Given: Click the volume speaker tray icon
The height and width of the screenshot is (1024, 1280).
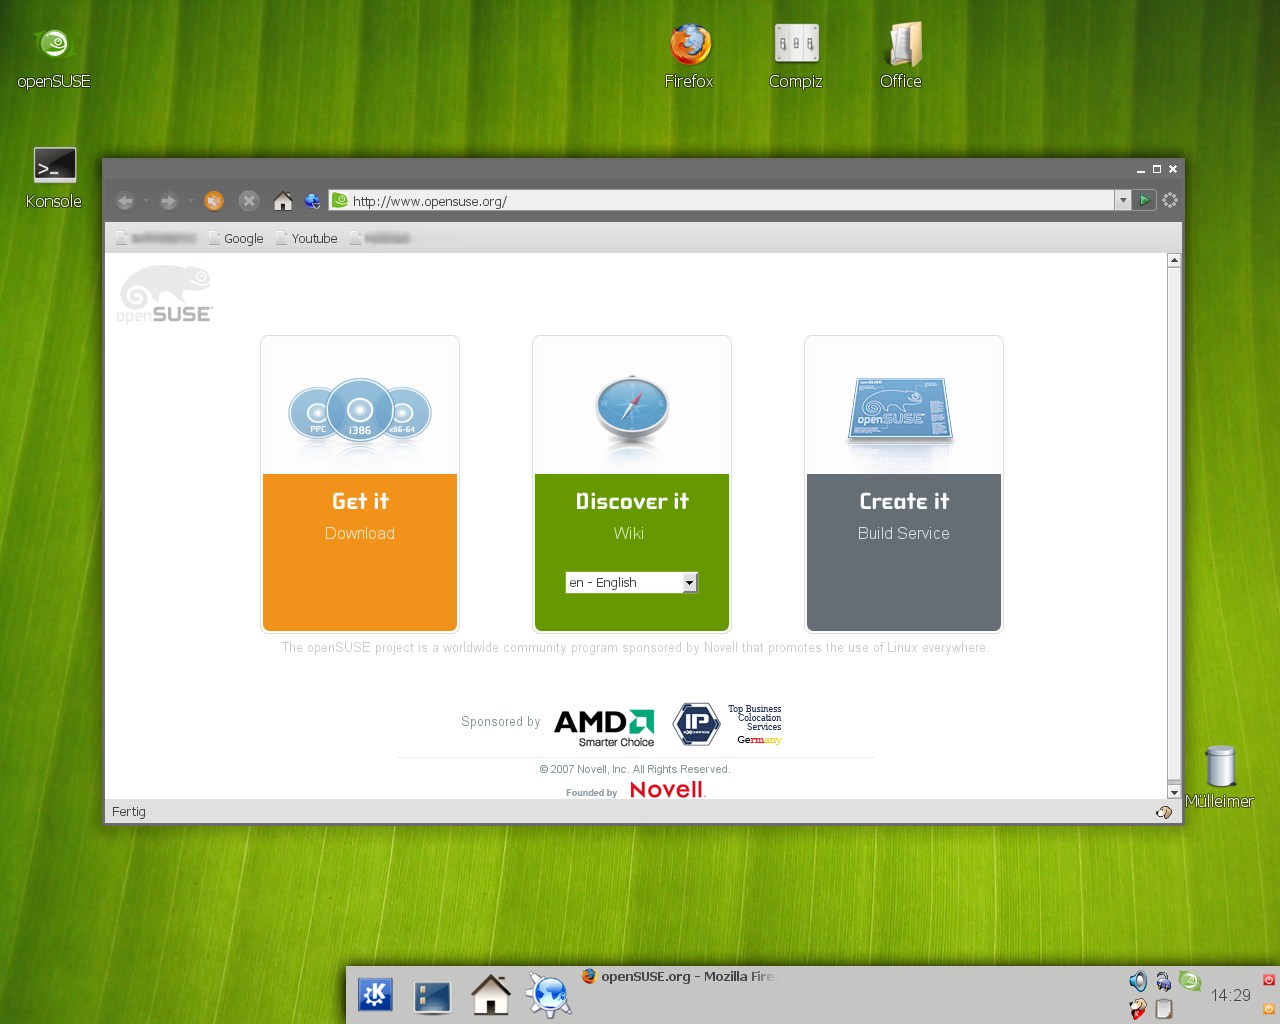Looking at the screenshot, I should coord(1138,981).
